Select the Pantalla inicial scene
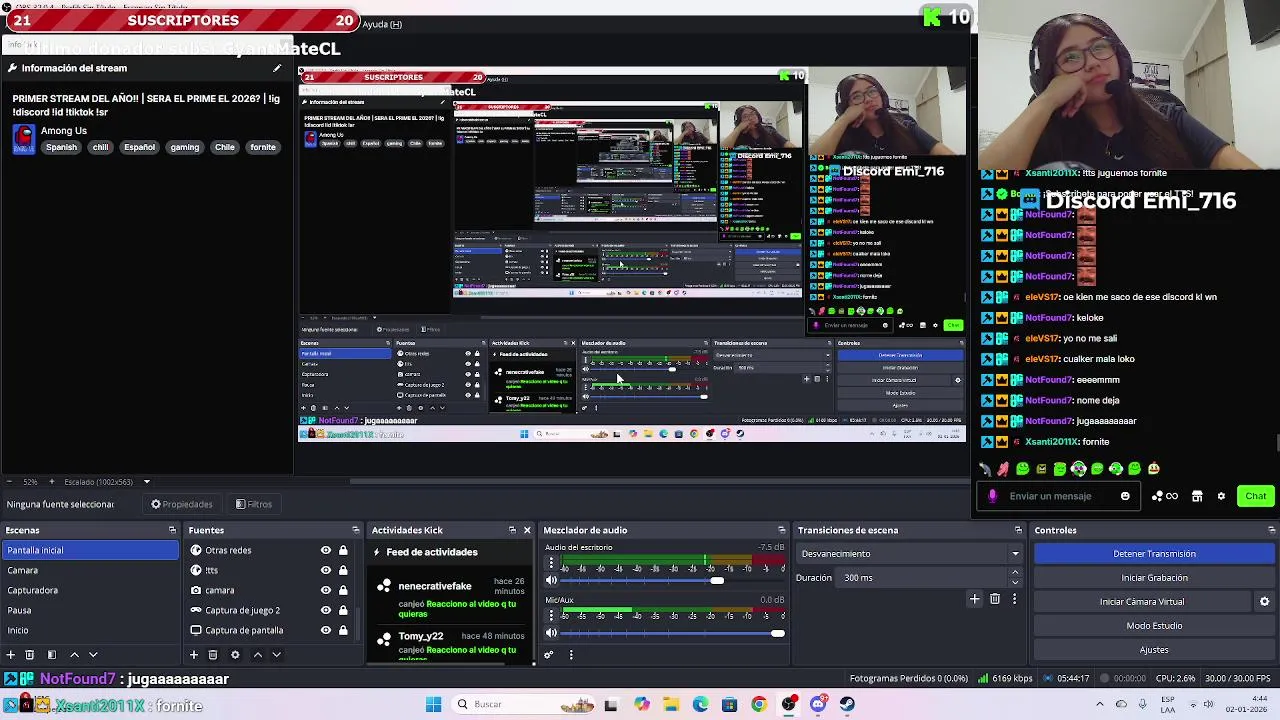Screen dimensions: 1280x720 coord(90,550)
